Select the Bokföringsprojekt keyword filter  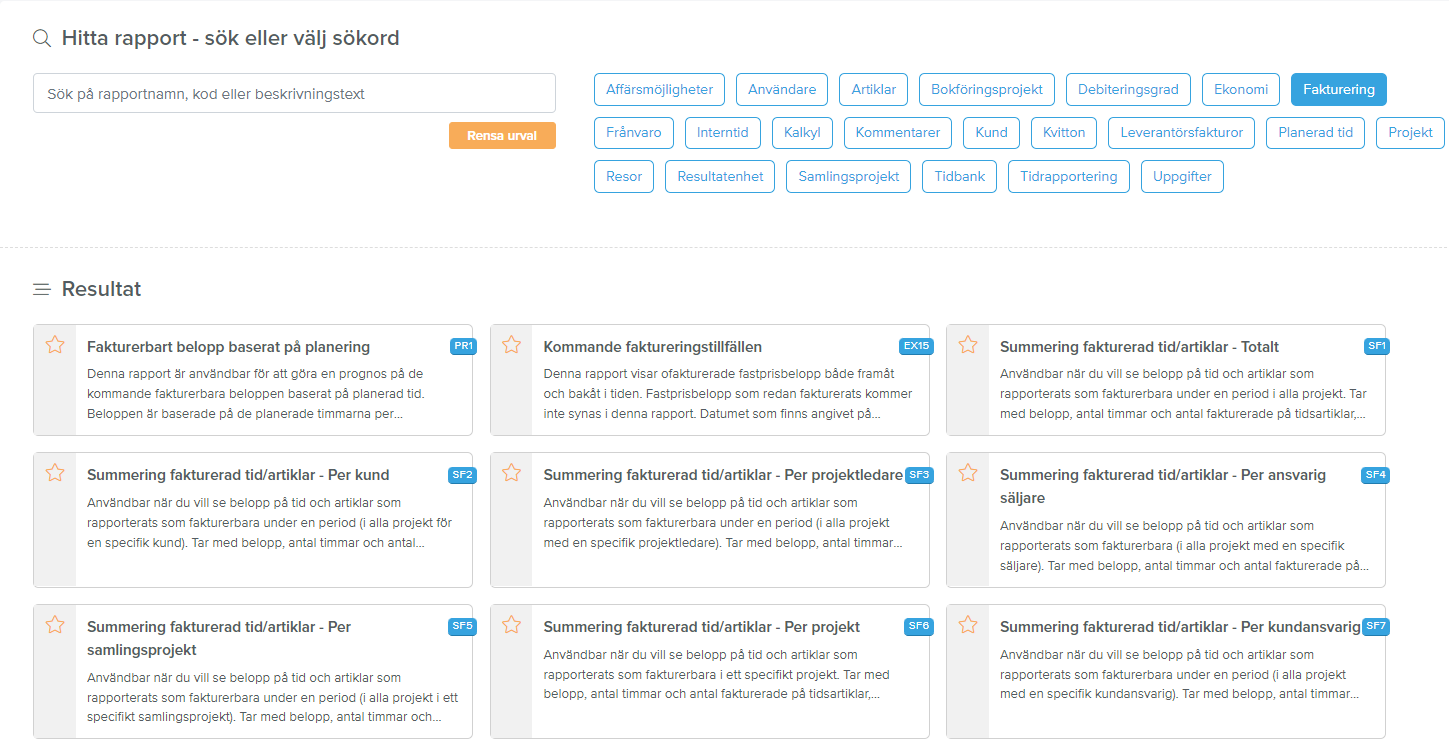987,89
